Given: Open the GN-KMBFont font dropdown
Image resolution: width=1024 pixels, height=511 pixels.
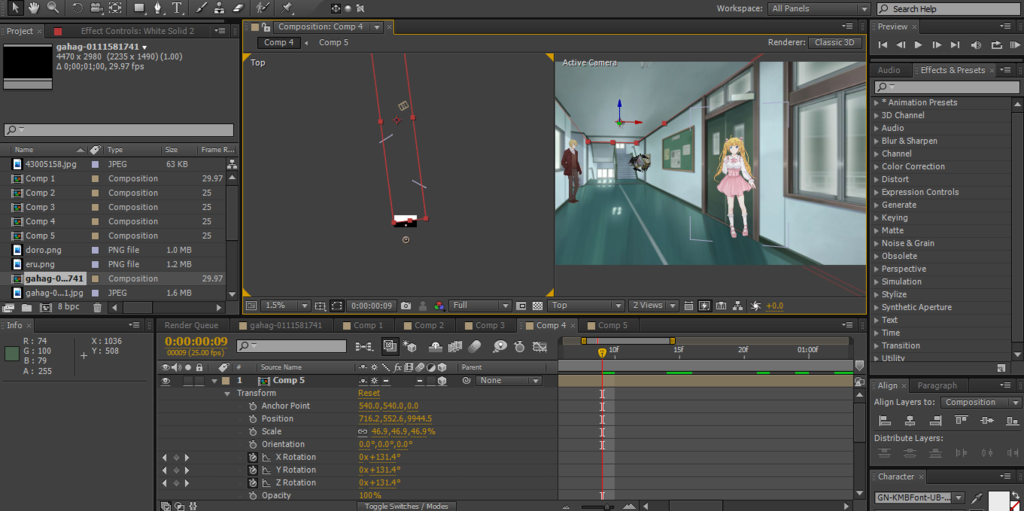Looking at the screenshot, I should [921, 497].
